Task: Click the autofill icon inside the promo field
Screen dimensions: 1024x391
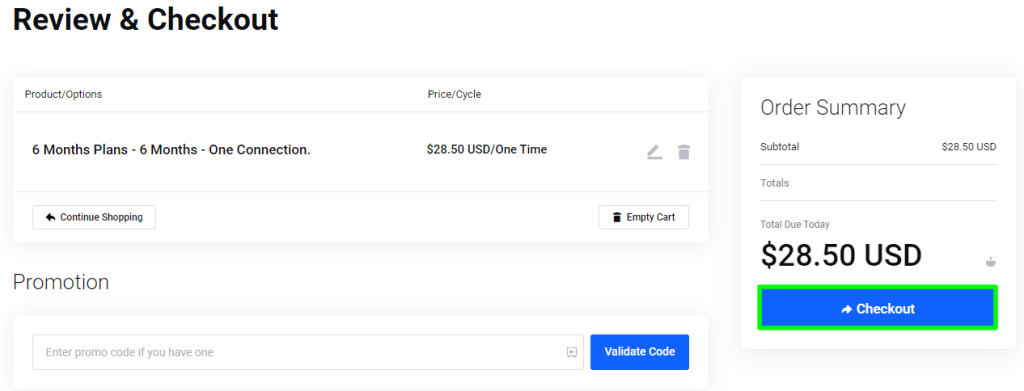Action: 571,352
